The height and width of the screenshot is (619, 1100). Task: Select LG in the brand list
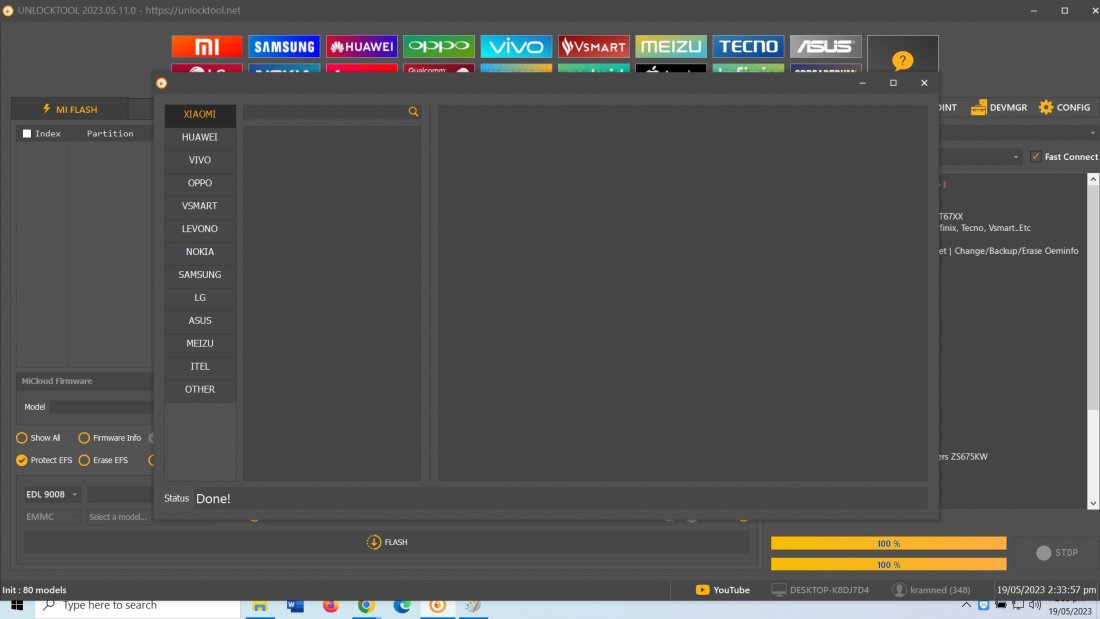click(200, 298)
